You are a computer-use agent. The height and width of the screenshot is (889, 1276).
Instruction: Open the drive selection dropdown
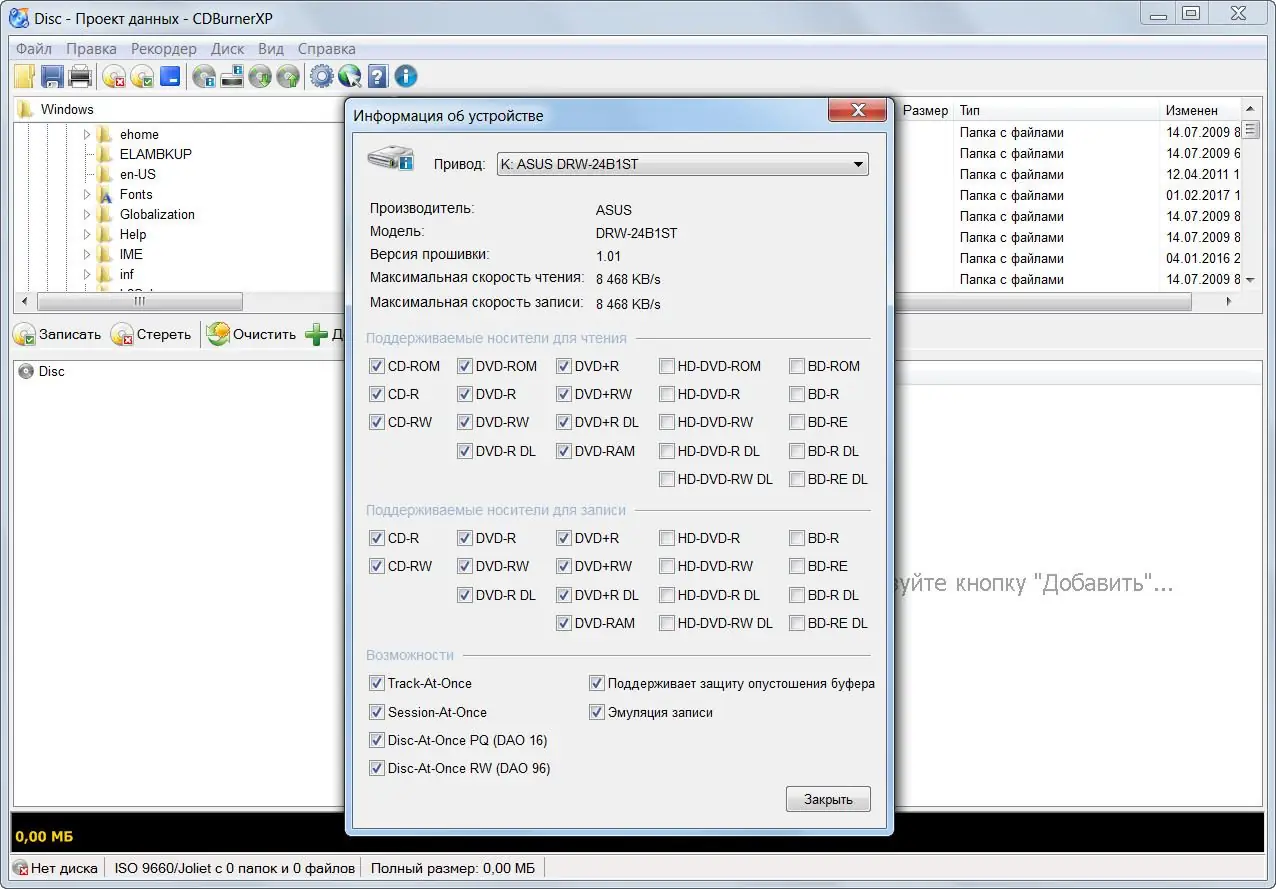(858, 164)
